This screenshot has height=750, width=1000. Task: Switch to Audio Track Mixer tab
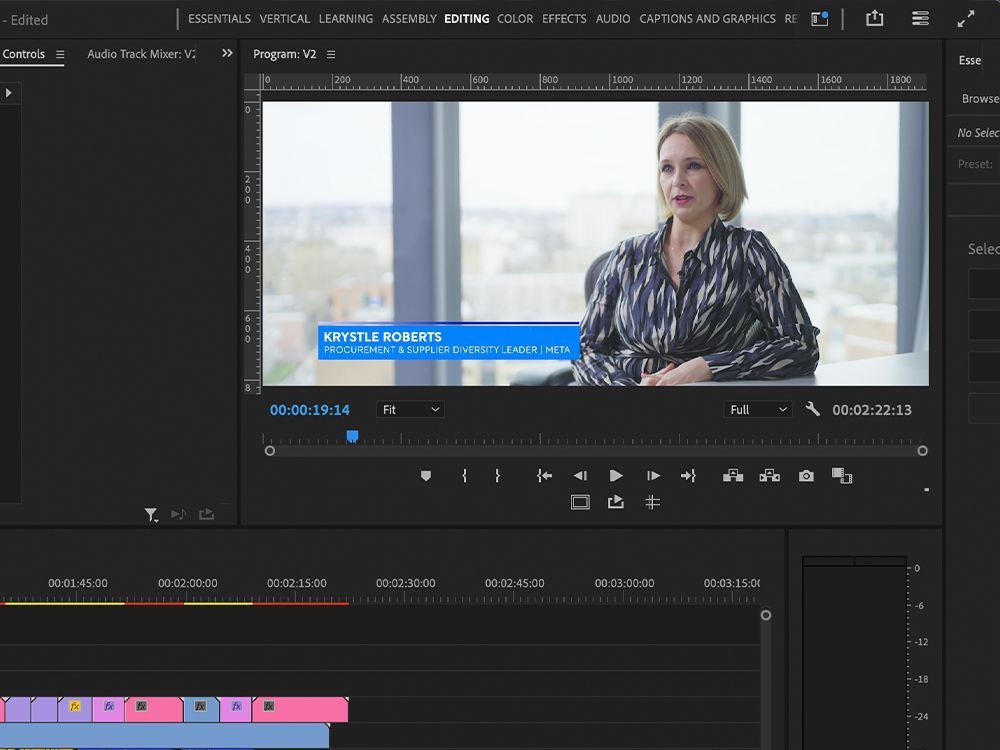(x=141, y=54)
